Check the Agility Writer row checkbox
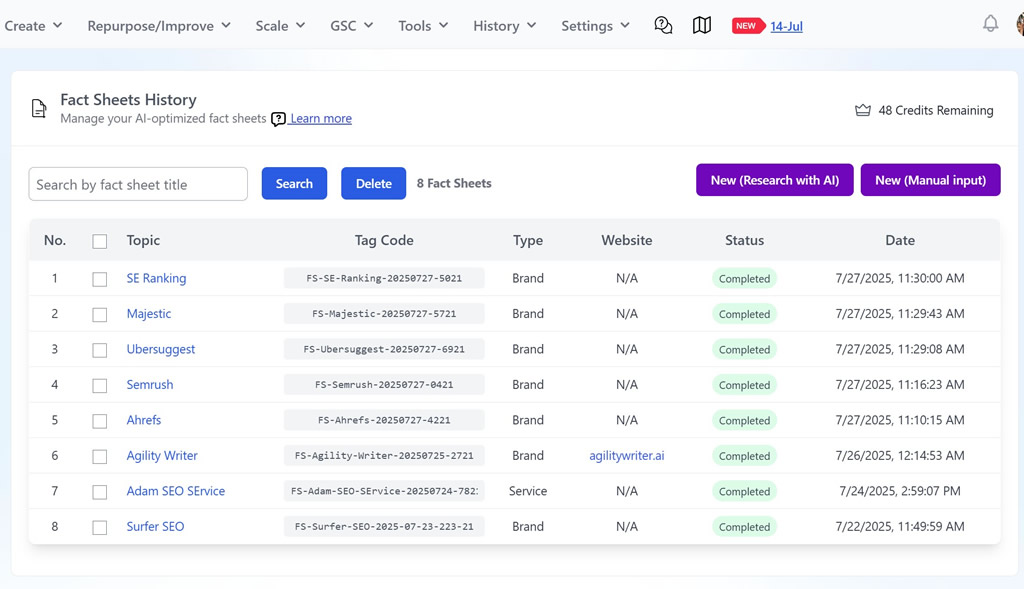Viewport: 1024px width, 589px height. pyautogui.click(x=99, y=456)
